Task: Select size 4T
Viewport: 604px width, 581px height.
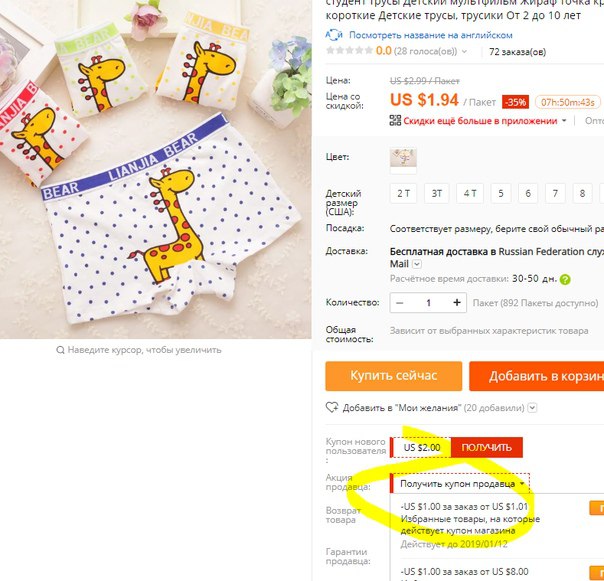Action: click(470, 193)
